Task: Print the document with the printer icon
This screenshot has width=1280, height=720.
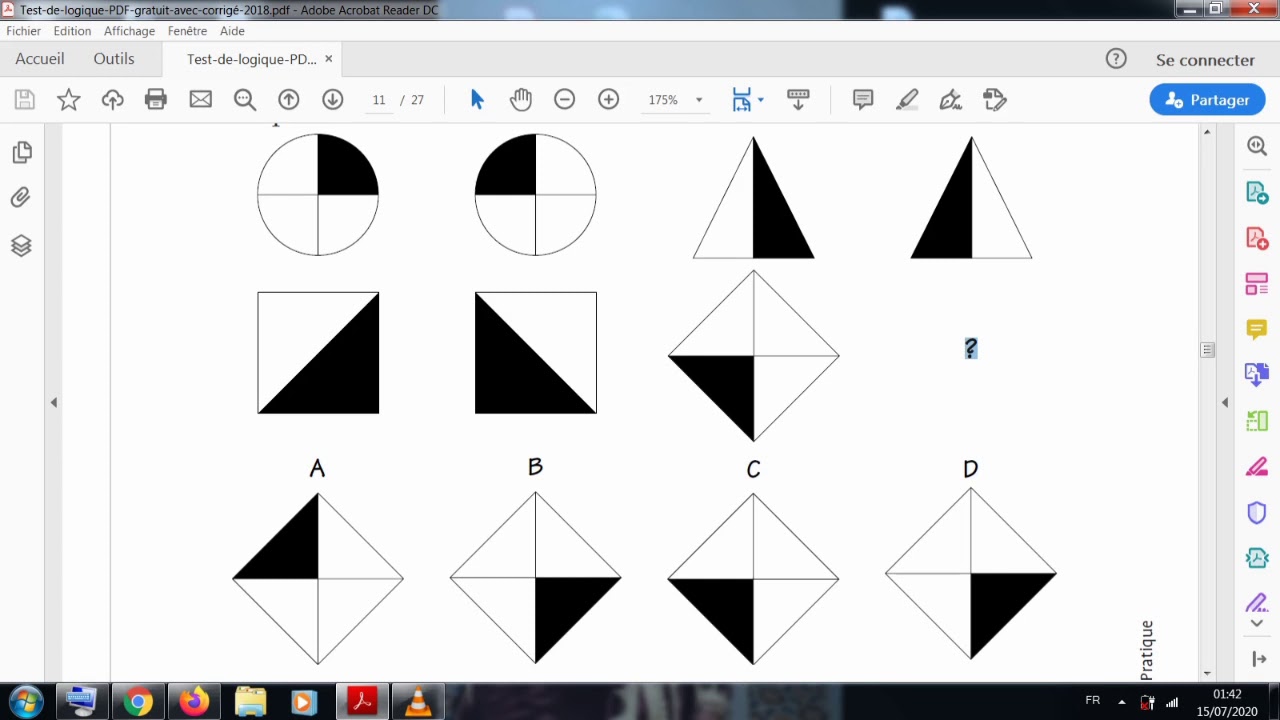Action: point(156,100)
